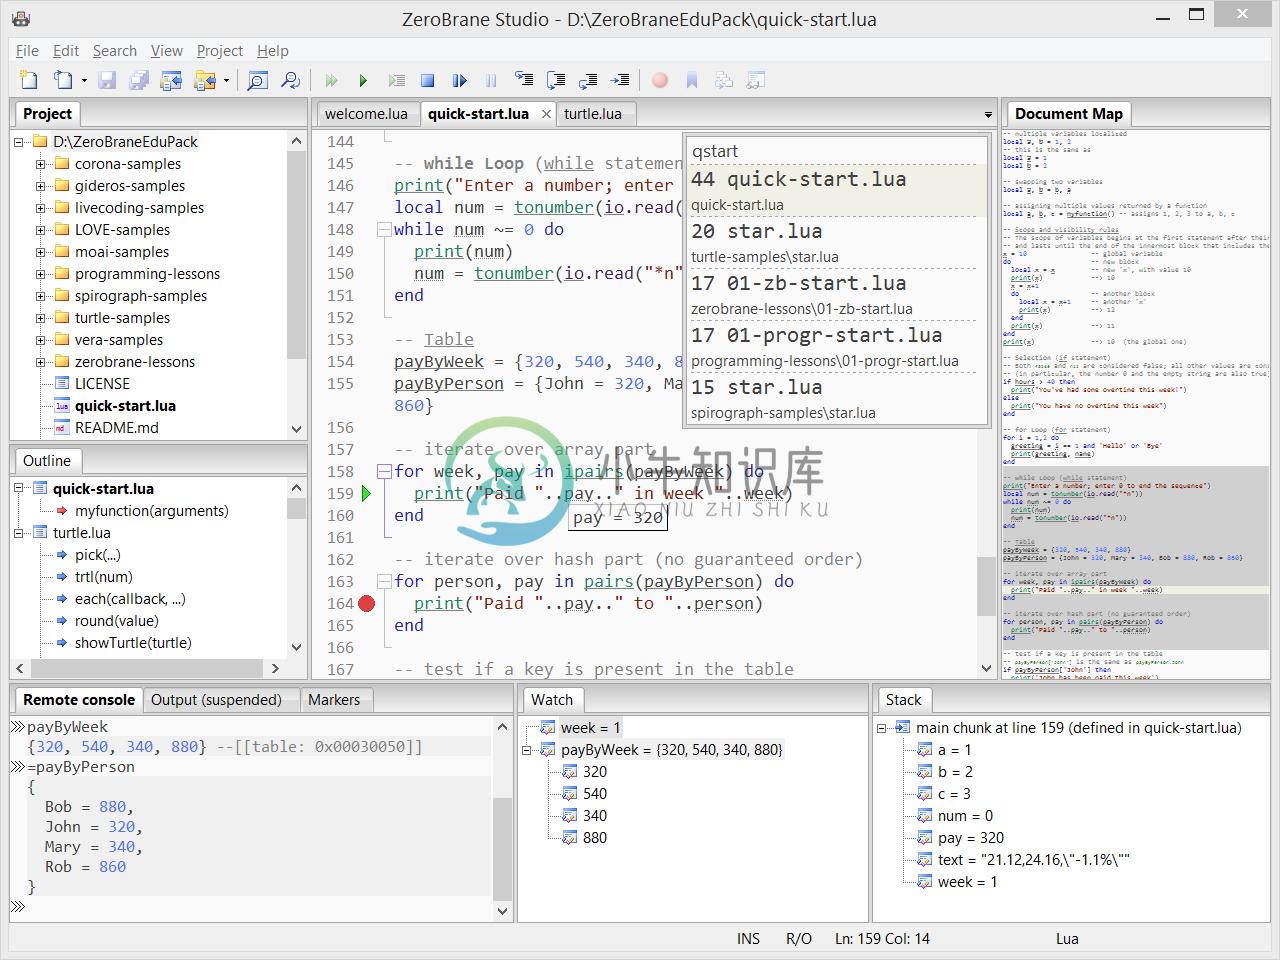The image size is (1280, 960).
Task: Click the Step Out debugger icon
Action: pos(588,80)
